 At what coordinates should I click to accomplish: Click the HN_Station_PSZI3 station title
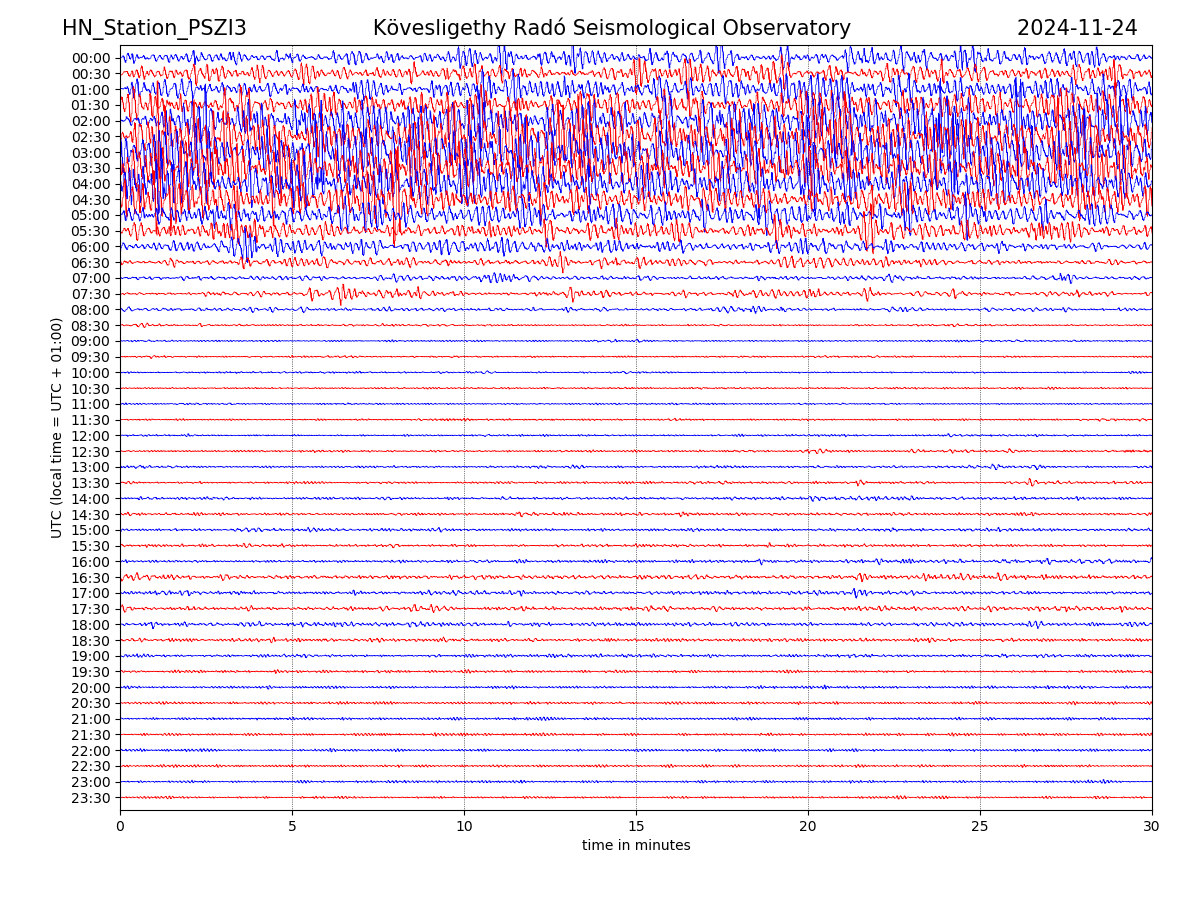click(x=154, y=29)
